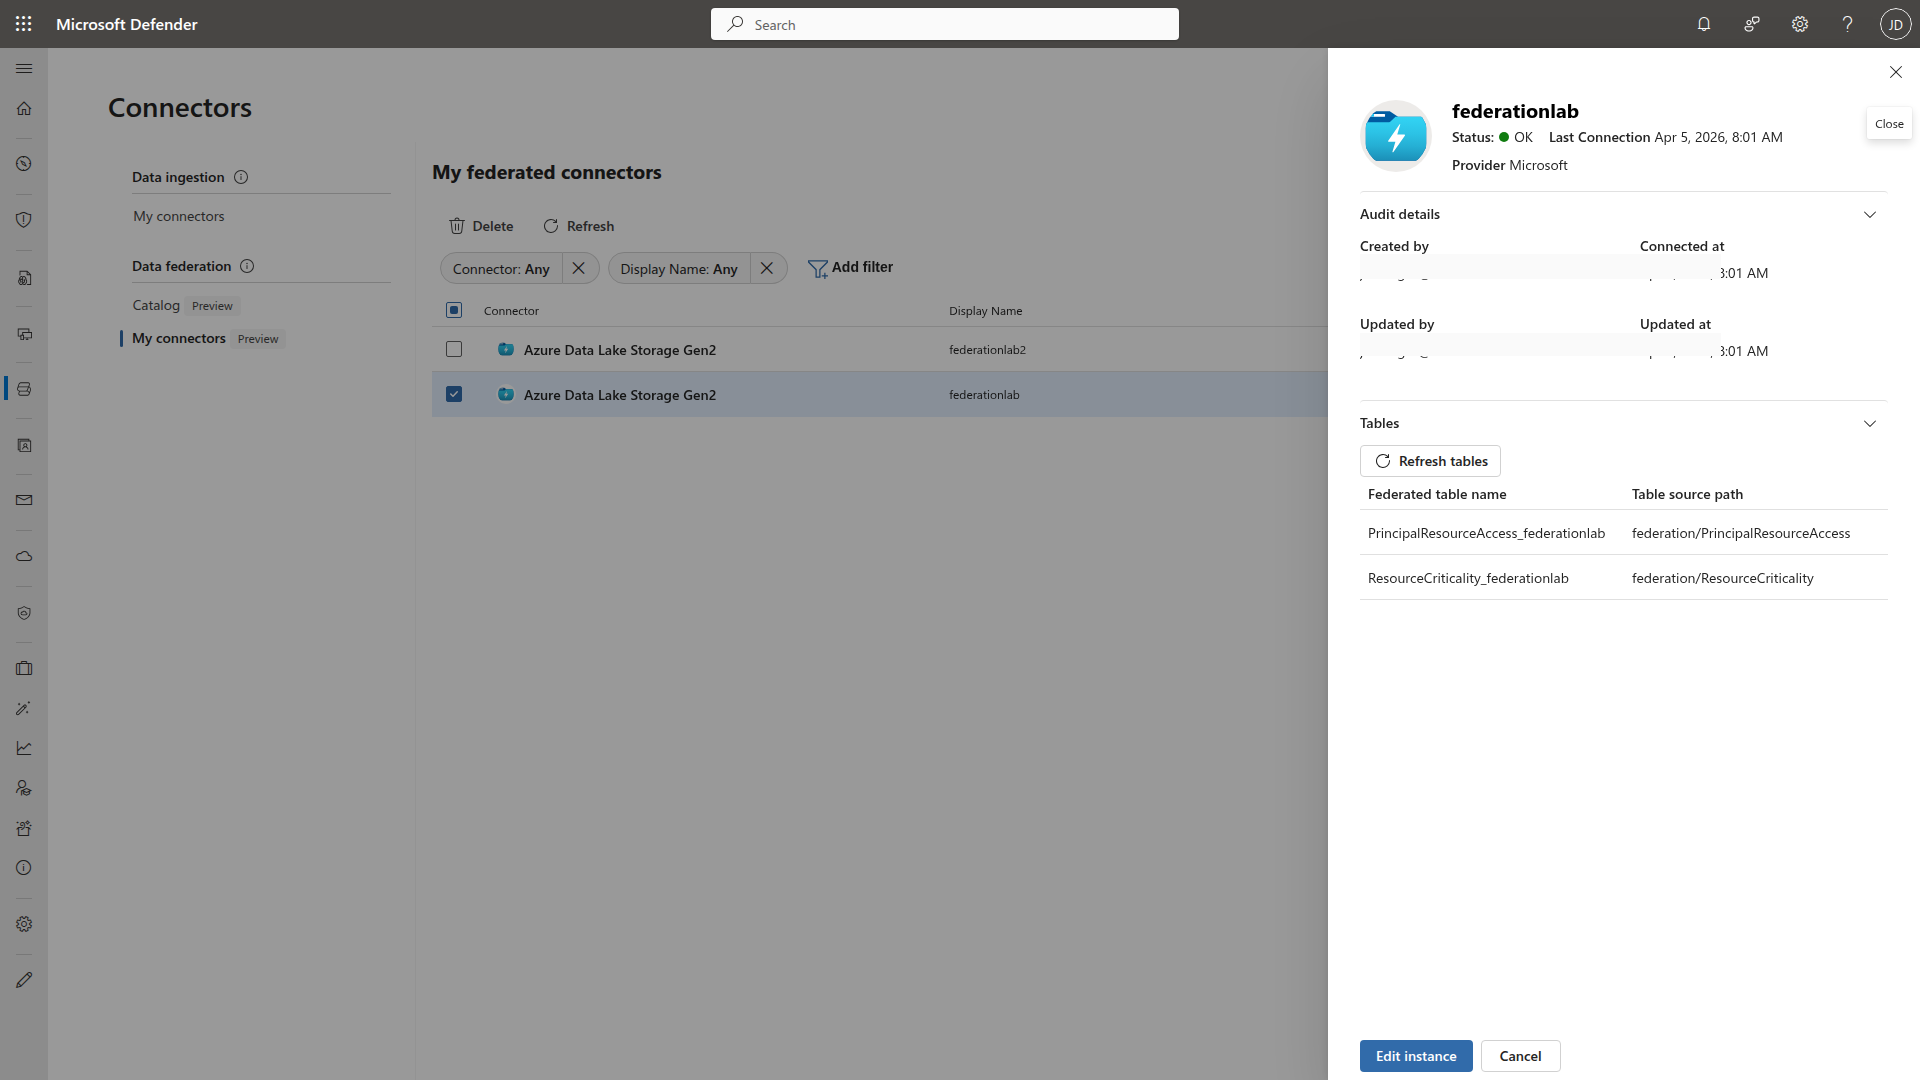
Task: Toggle the select-all checkbox in the Connector header
Action: (454, 310)
